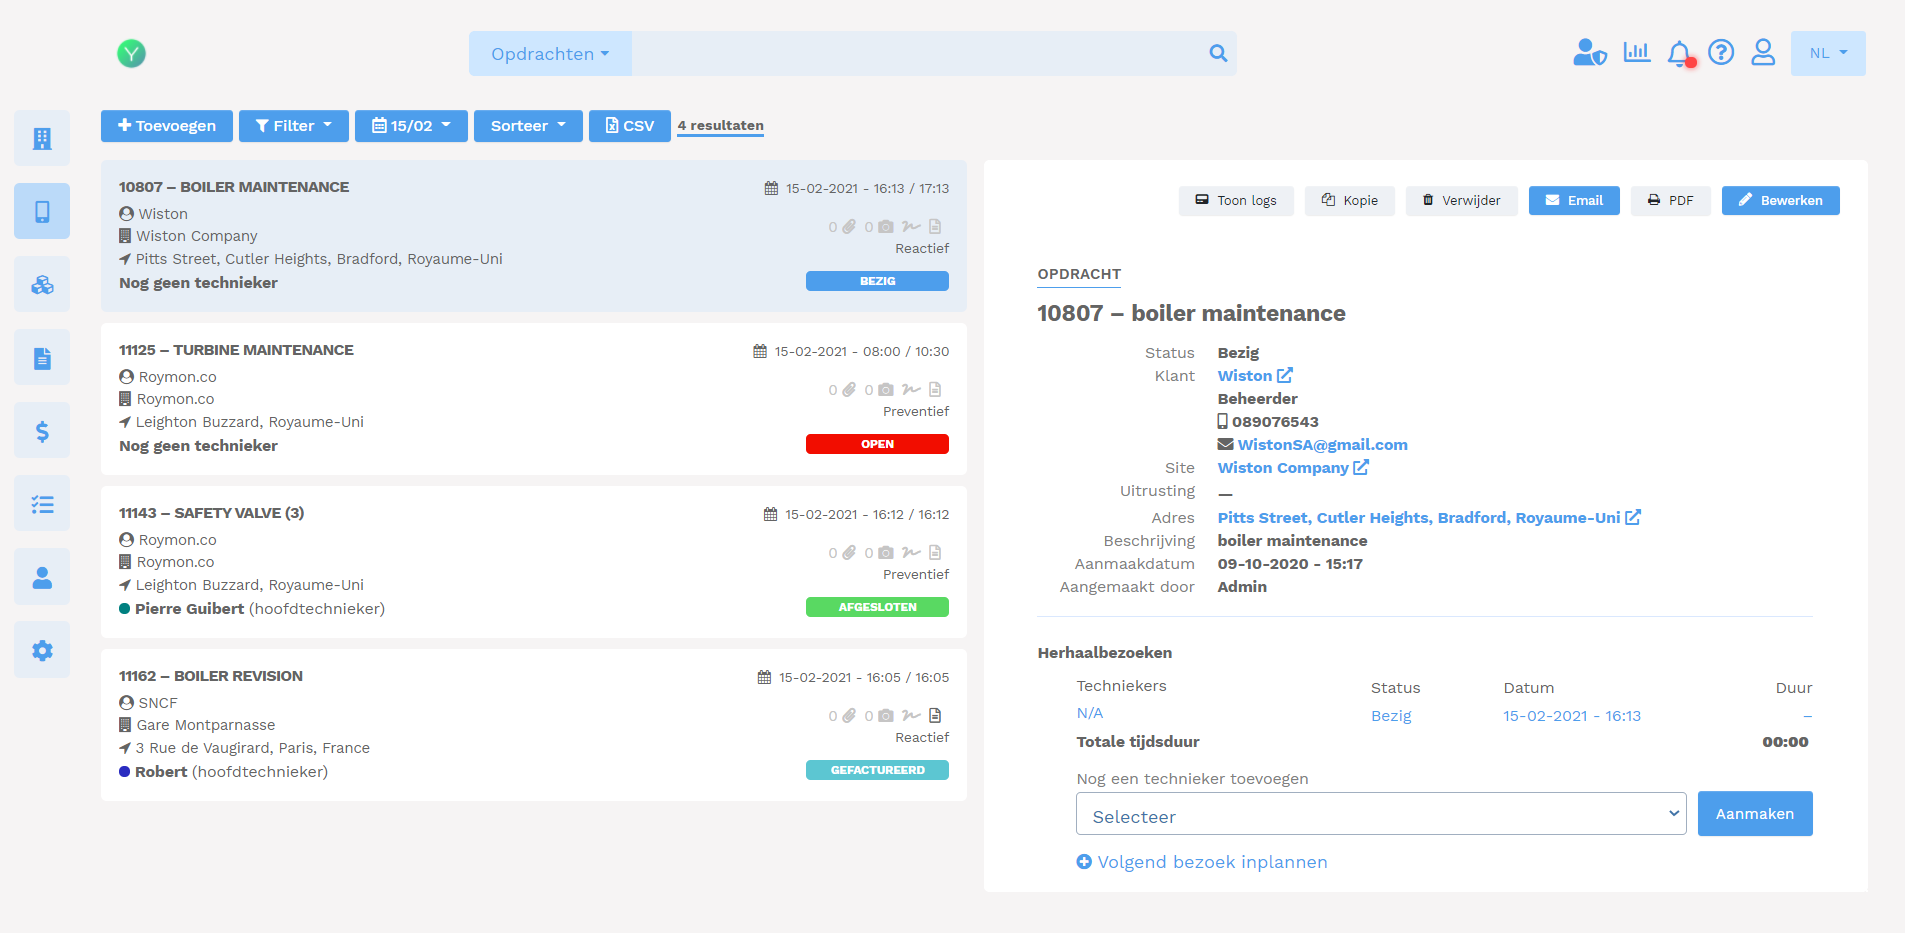1905x933 pixels.
Task: Open the documents sidebar icon
Action: coord(42,357)
